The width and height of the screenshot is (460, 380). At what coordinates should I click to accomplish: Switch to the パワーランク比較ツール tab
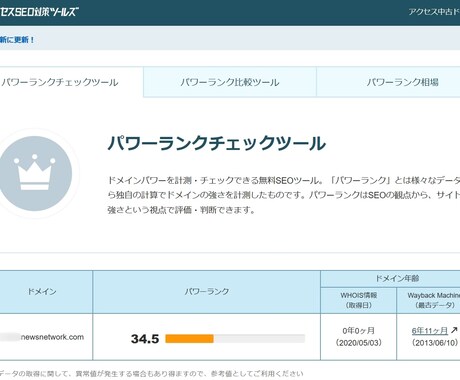[230, 82]
